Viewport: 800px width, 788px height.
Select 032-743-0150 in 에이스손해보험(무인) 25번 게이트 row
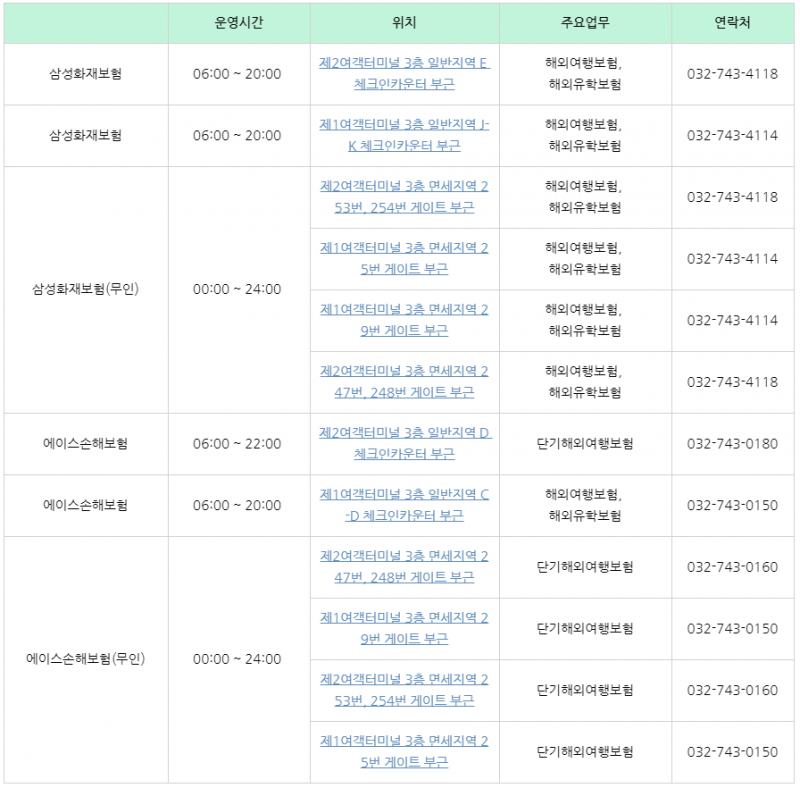click(x=732, y=752)
